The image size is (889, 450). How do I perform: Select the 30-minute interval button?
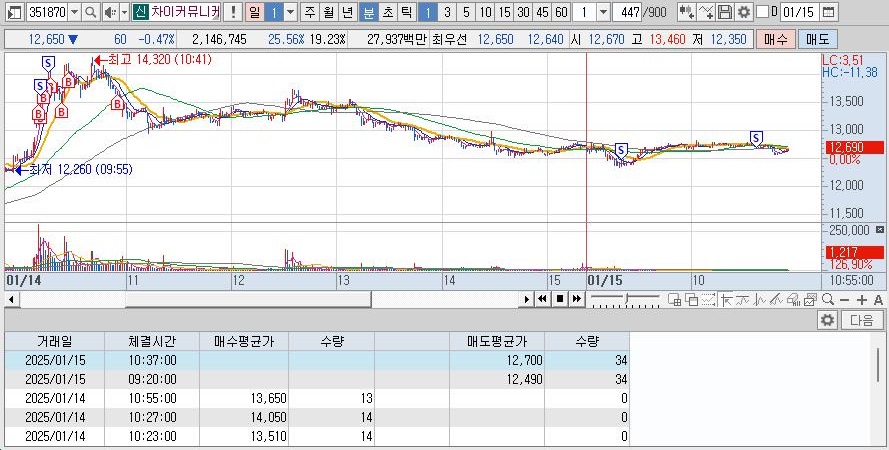(524, 12)
